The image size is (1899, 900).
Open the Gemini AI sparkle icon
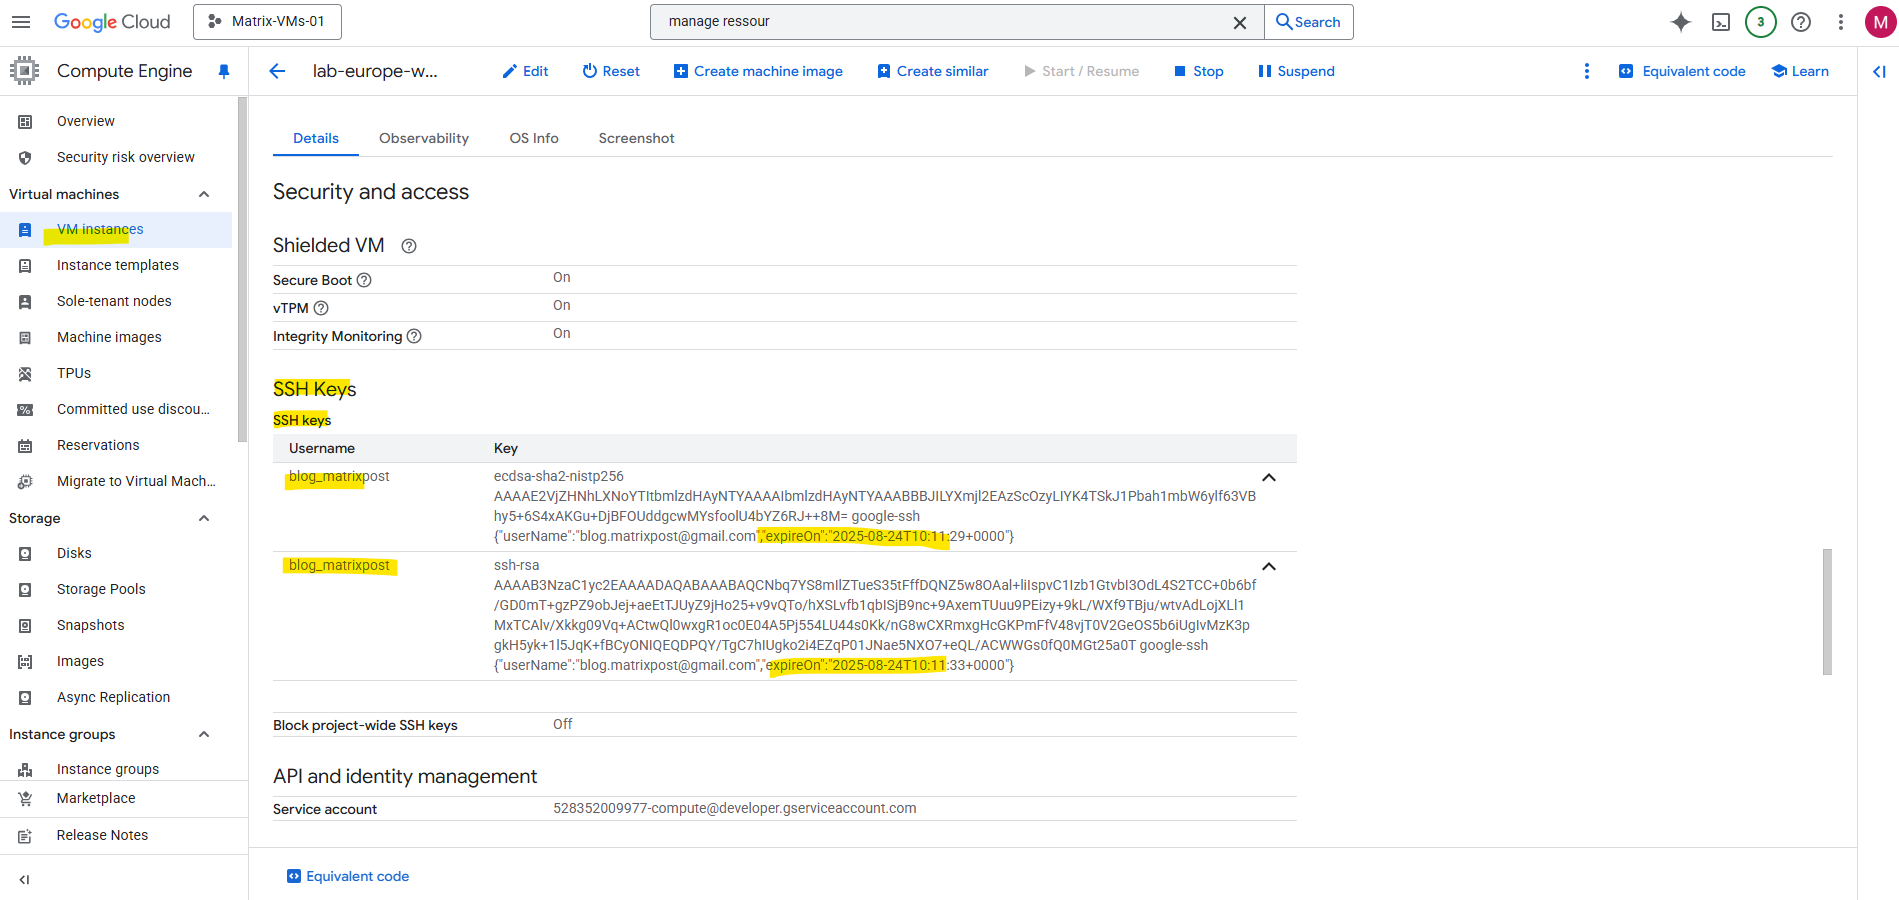point(1681,22)
